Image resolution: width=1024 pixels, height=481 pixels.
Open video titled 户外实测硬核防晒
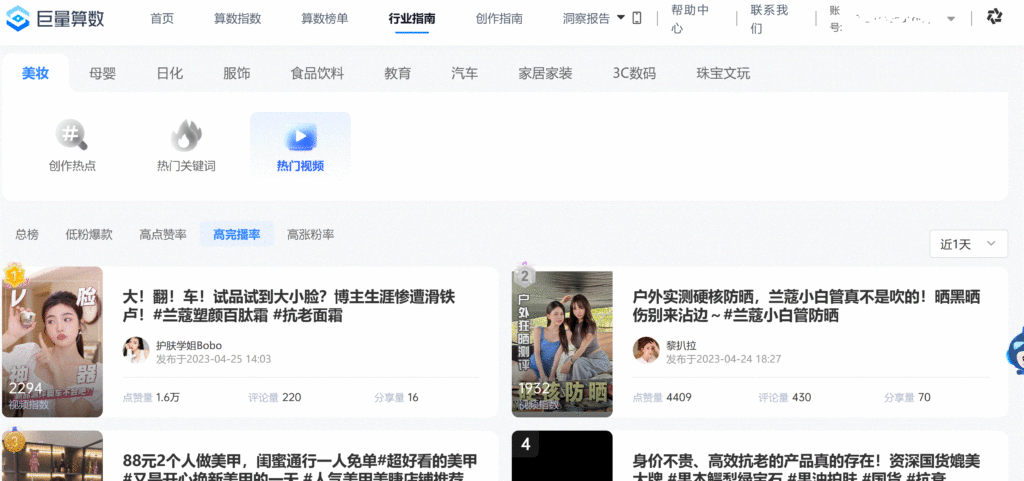(807, 306)
